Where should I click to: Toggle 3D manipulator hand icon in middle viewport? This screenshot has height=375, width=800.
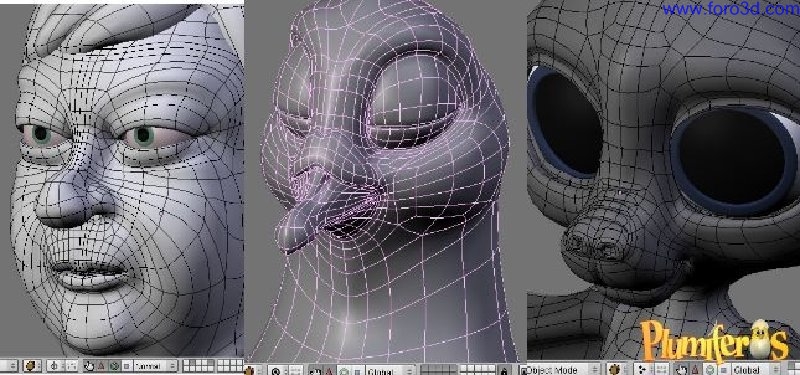point(316,371)
